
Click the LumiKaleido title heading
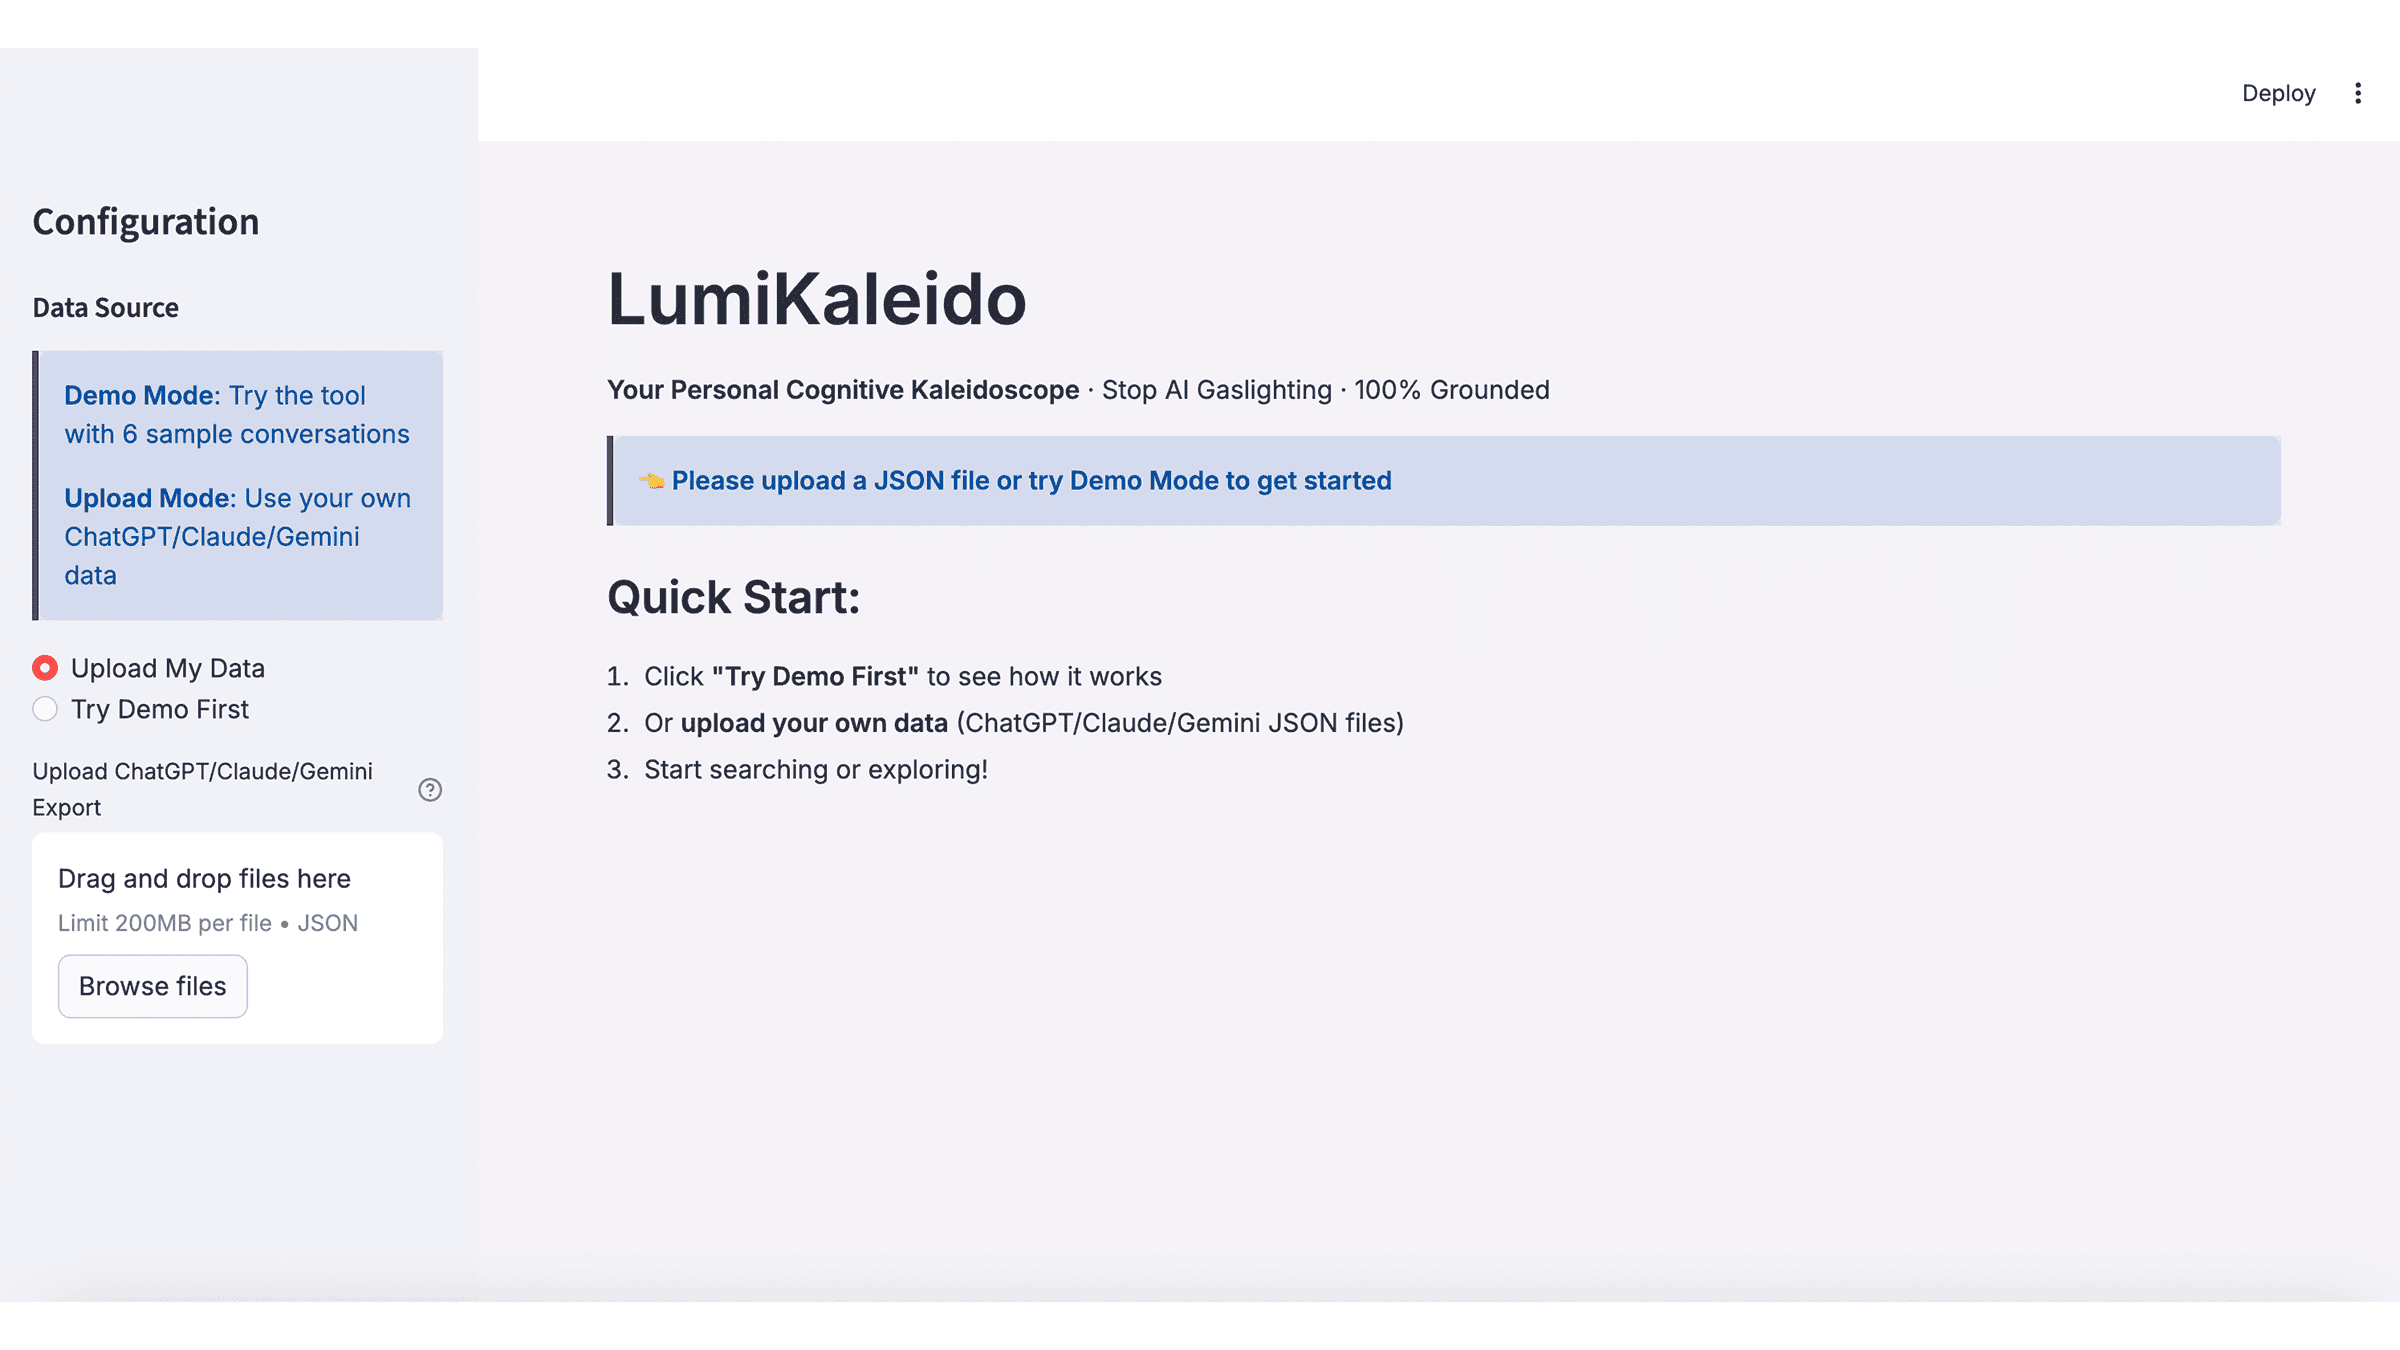tap(816, 298)
